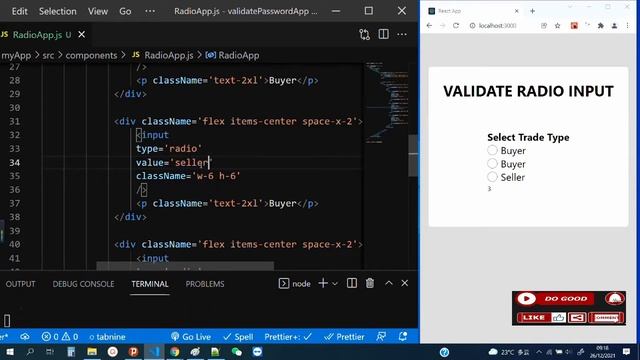Toggle Spell checker in status bar
The width and height of the screenshot is (640, 360).
click(x=238, y=337)
